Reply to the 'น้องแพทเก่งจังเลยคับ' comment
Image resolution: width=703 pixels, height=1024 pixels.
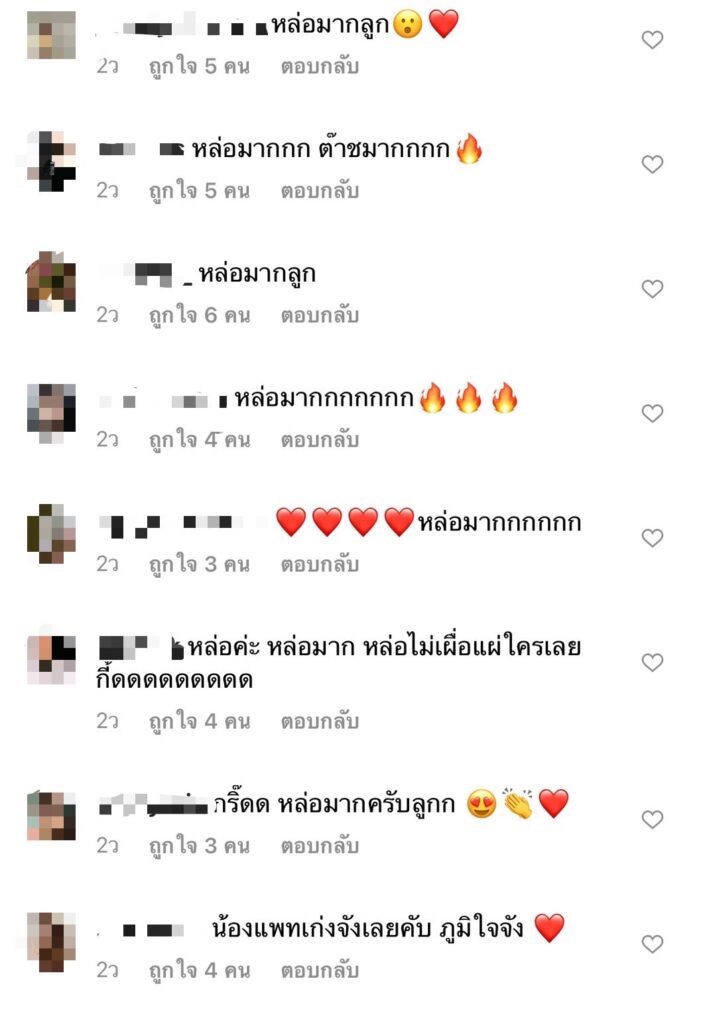click(320, 971)
